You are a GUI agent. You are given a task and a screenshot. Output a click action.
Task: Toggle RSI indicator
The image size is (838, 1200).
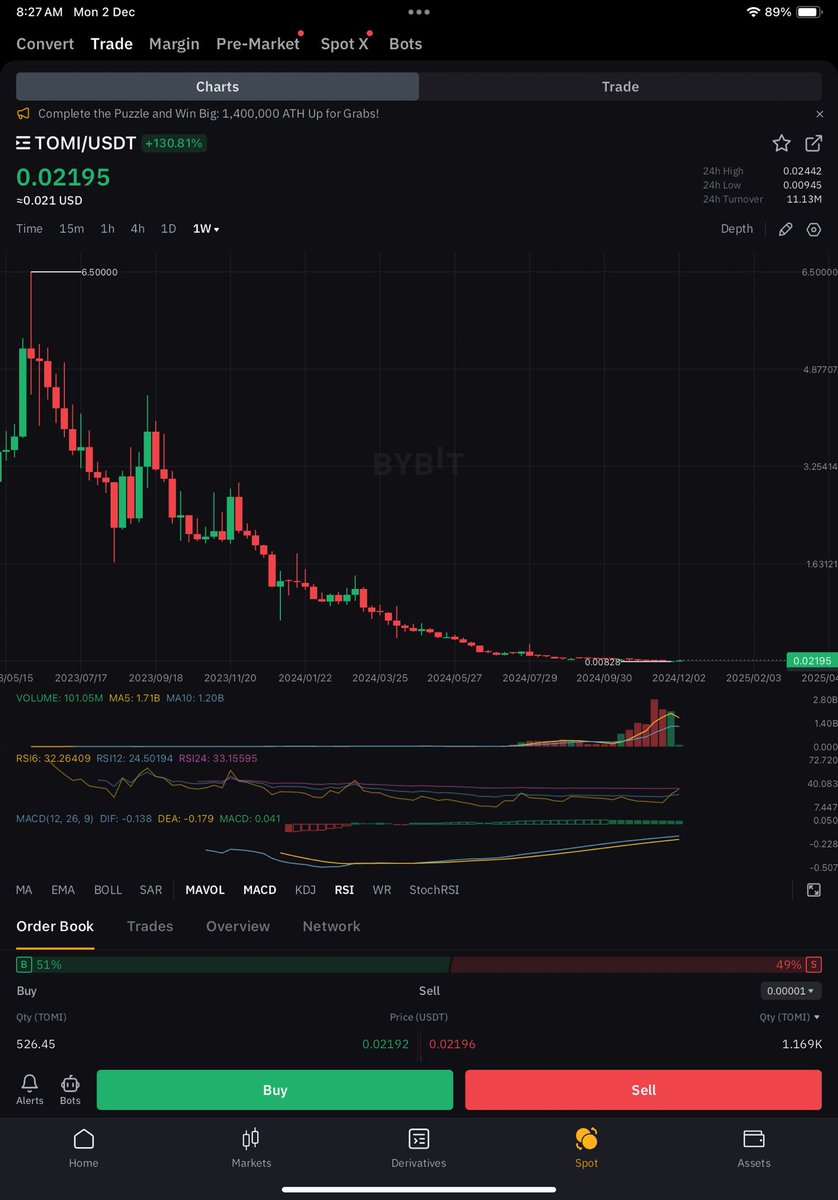pyautogui.click(x=344, y=889)
